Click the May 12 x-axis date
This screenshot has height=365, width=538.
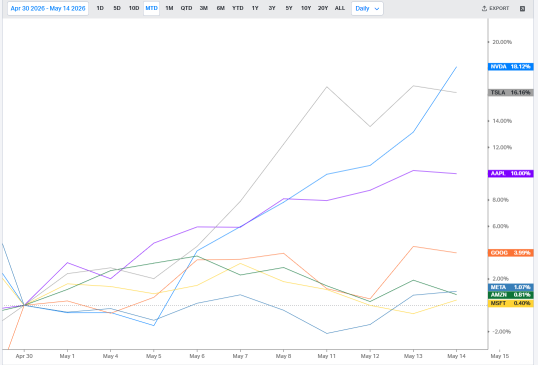(370, 356)
